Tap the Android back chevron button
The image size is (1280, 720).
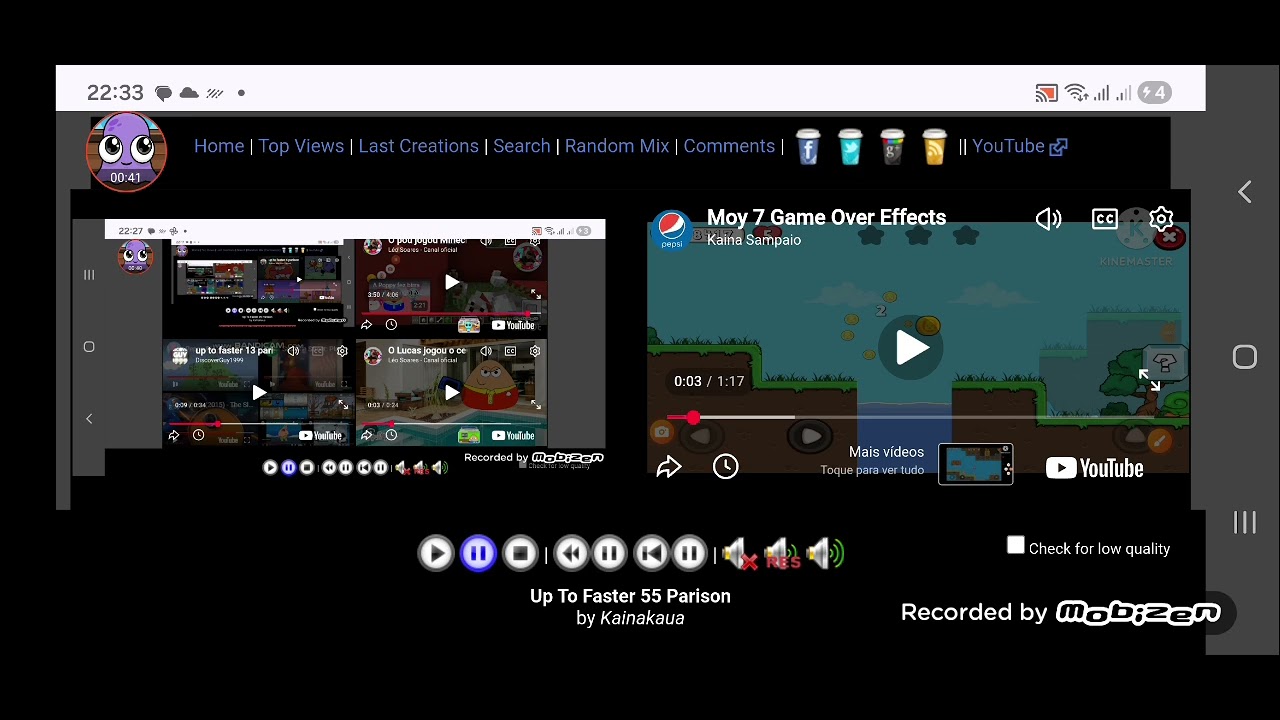coord(1244,192)
